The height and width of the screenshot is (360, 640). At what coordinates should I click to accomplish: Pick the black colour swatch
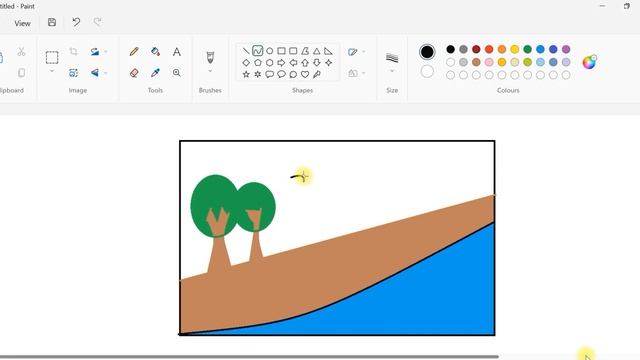[x=450, y=49]
